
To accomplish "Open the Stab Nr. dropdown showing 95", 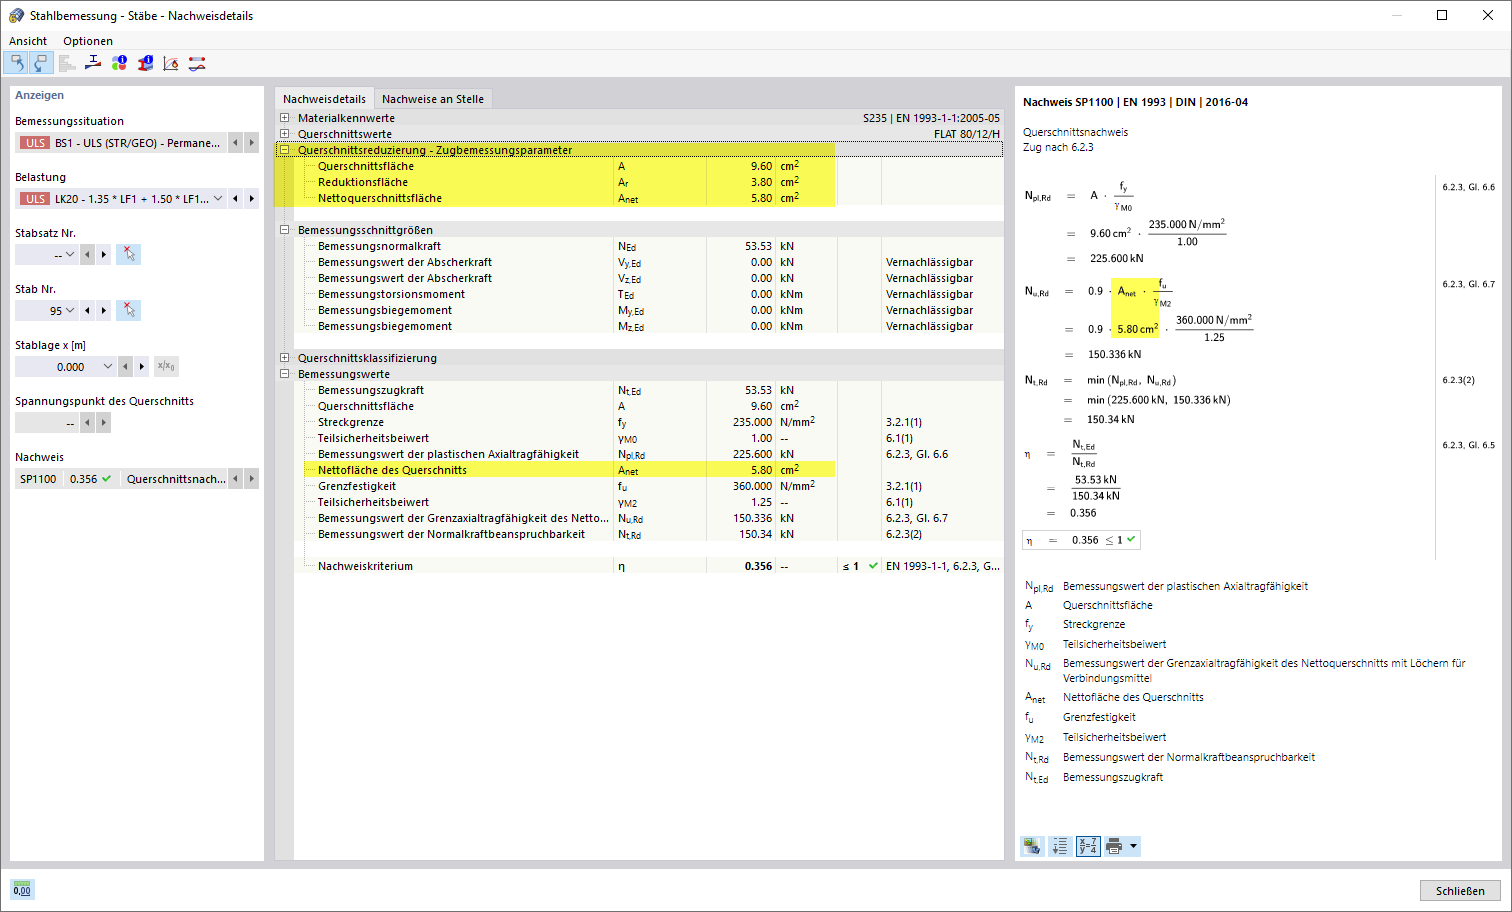I will [69, 310].
